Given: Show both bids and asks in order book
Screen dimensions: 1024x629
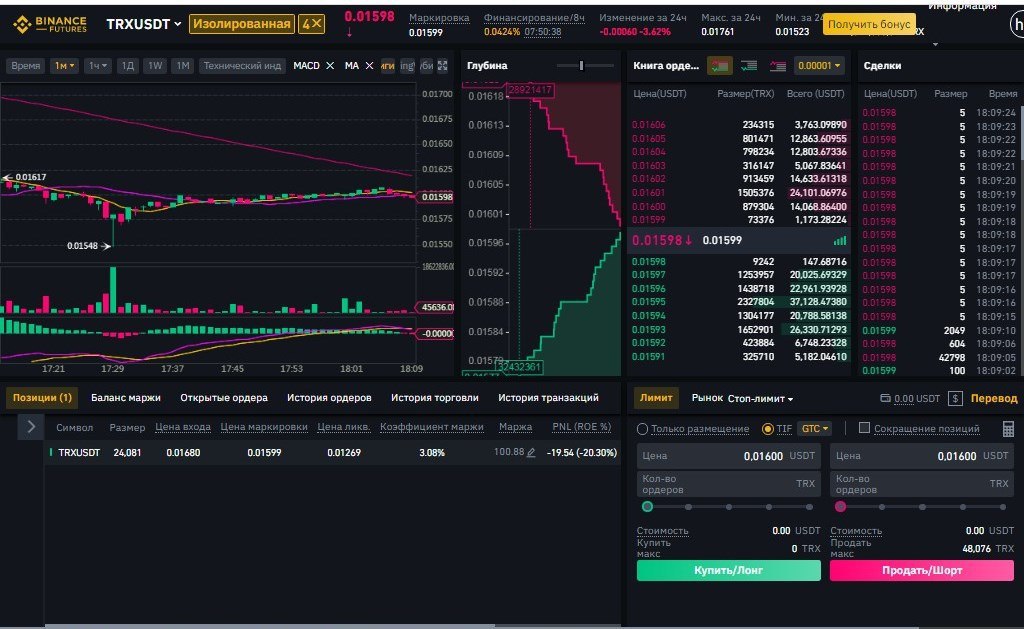Looking at the screenshot, I should pyautogui.click(x=720, y=65).
